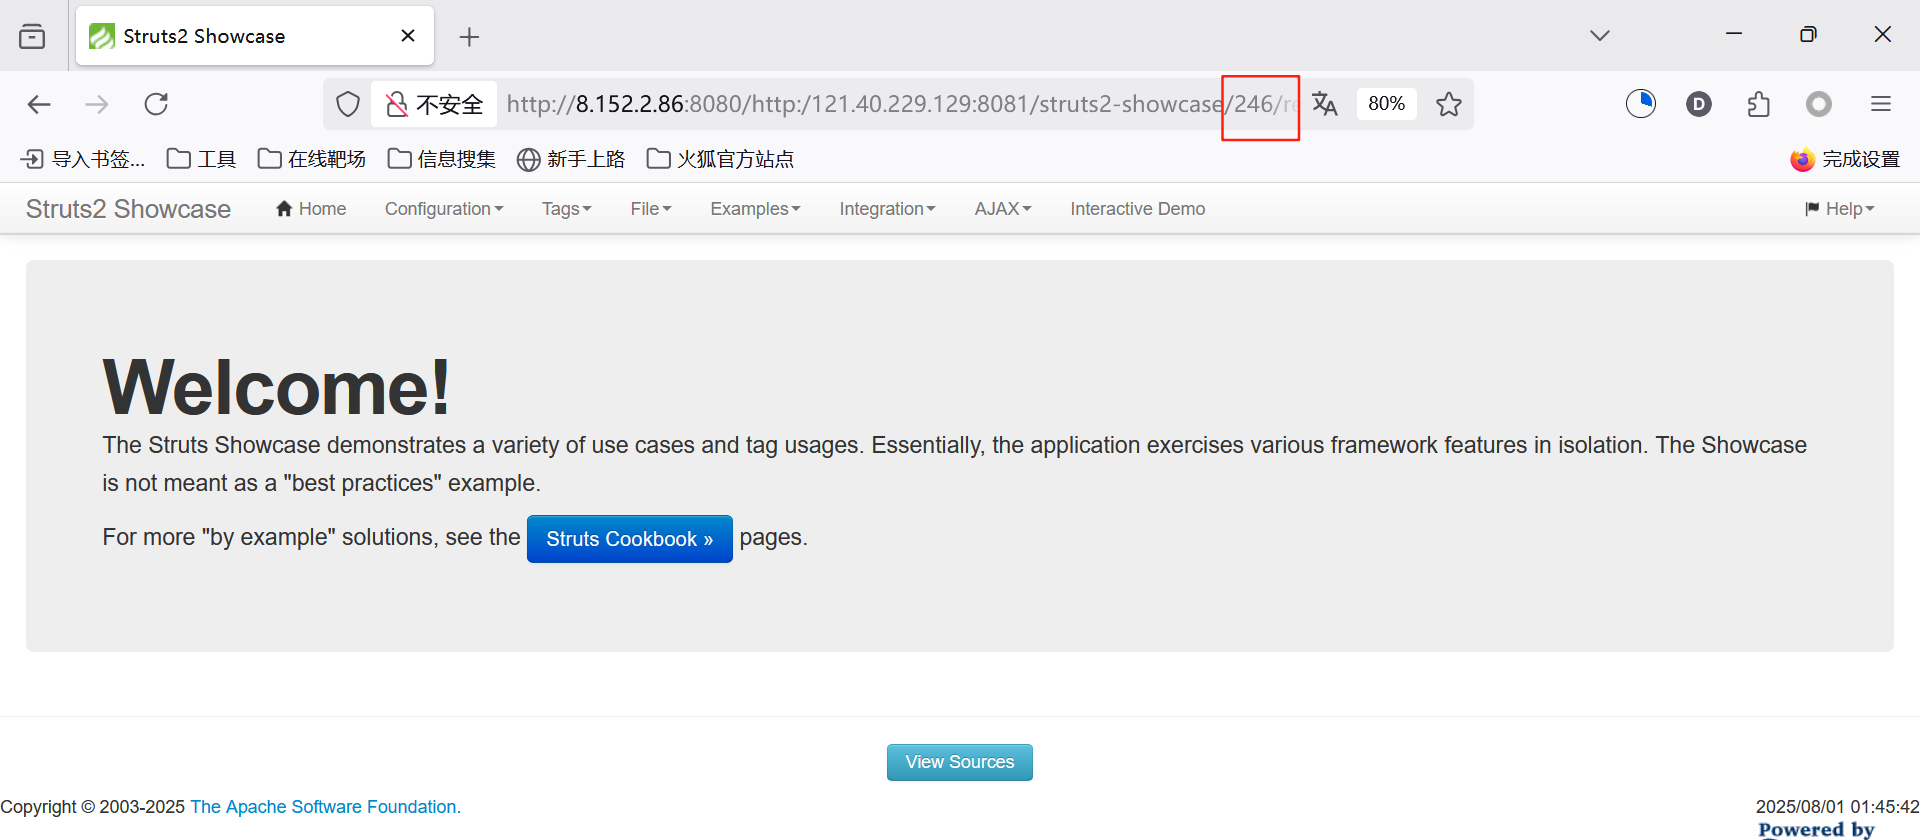
Task: Click the View Sources button
Action: (x=960, y=762)
